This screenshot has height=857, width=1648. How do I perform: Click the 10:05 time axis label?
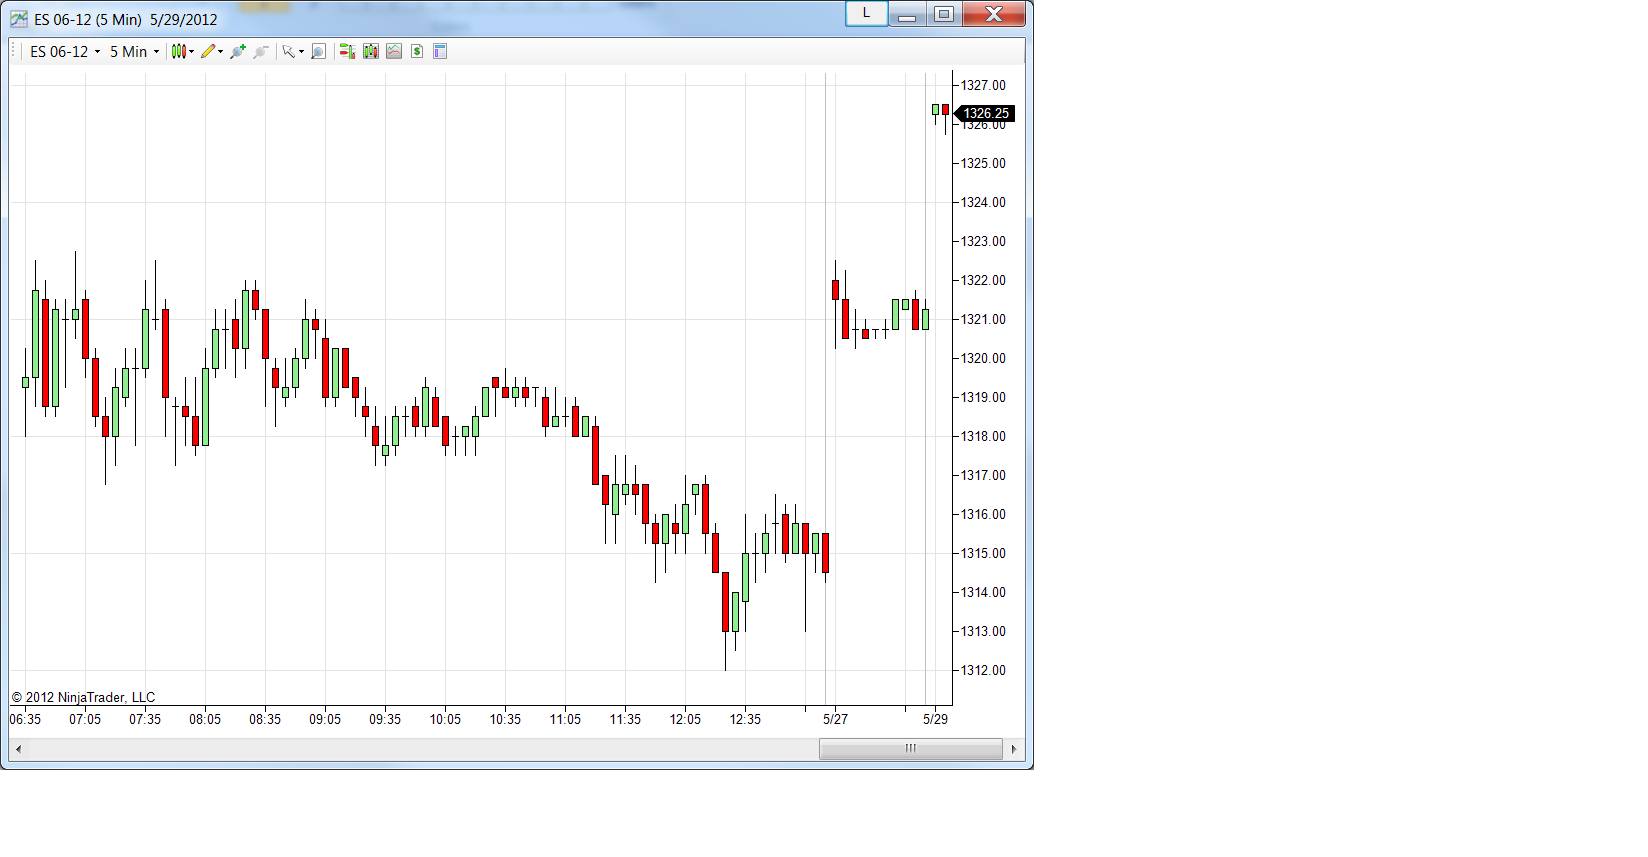click(445, 720)
